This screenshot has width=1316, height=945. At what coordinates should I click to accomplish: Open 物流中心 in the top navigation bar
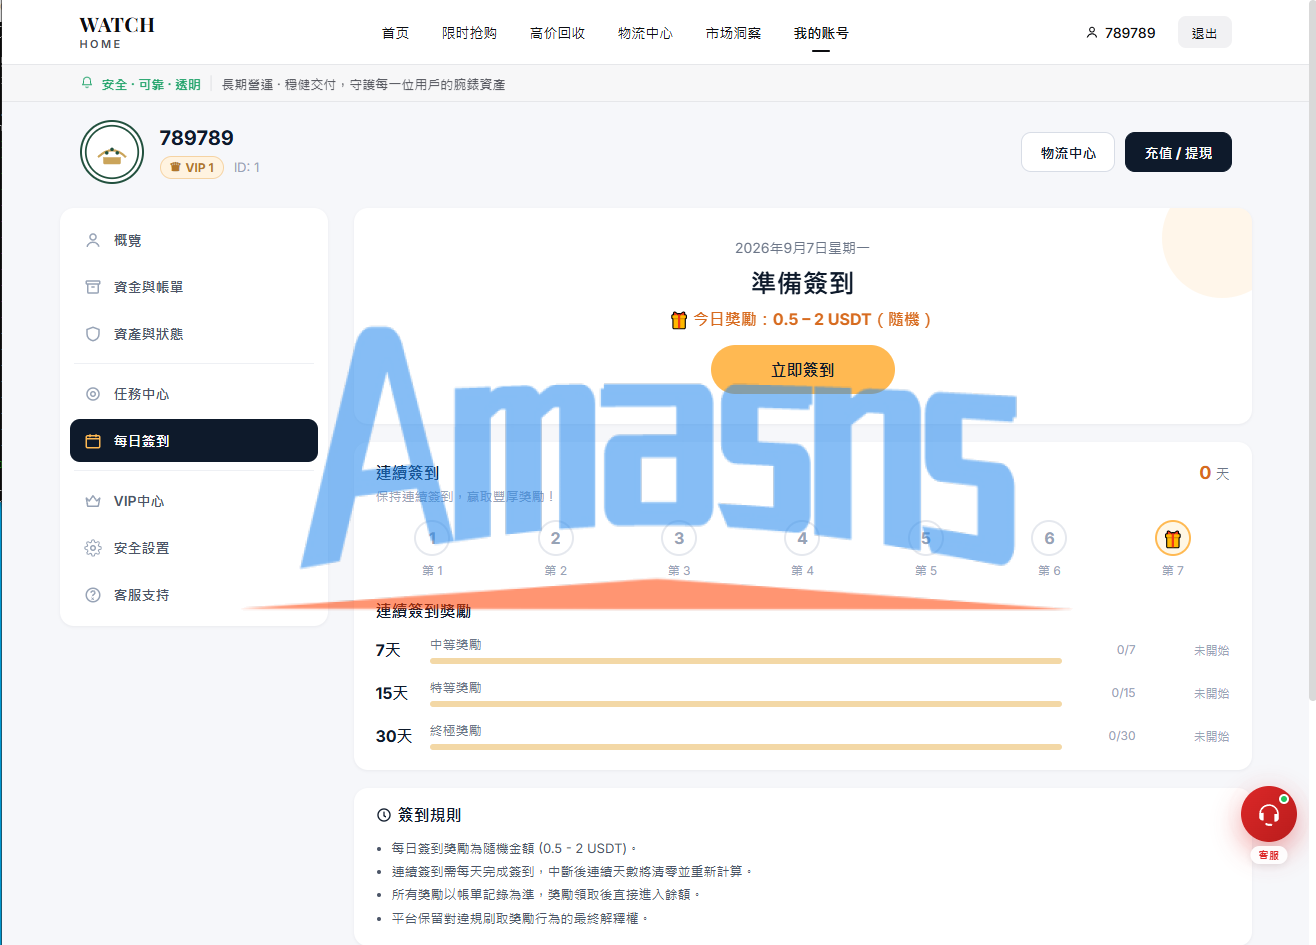(x=646, y=33)
